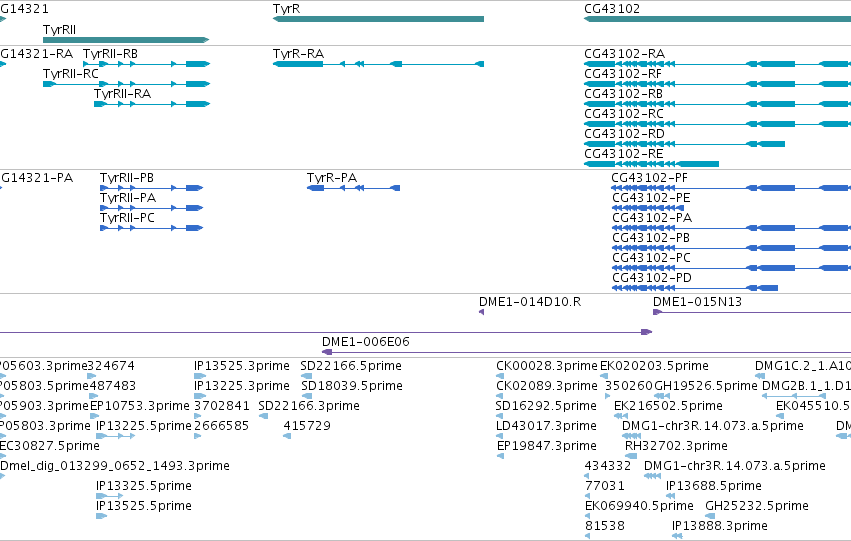Select the TyrR gene span bar
851x541 pixels.
coord(378,19)
